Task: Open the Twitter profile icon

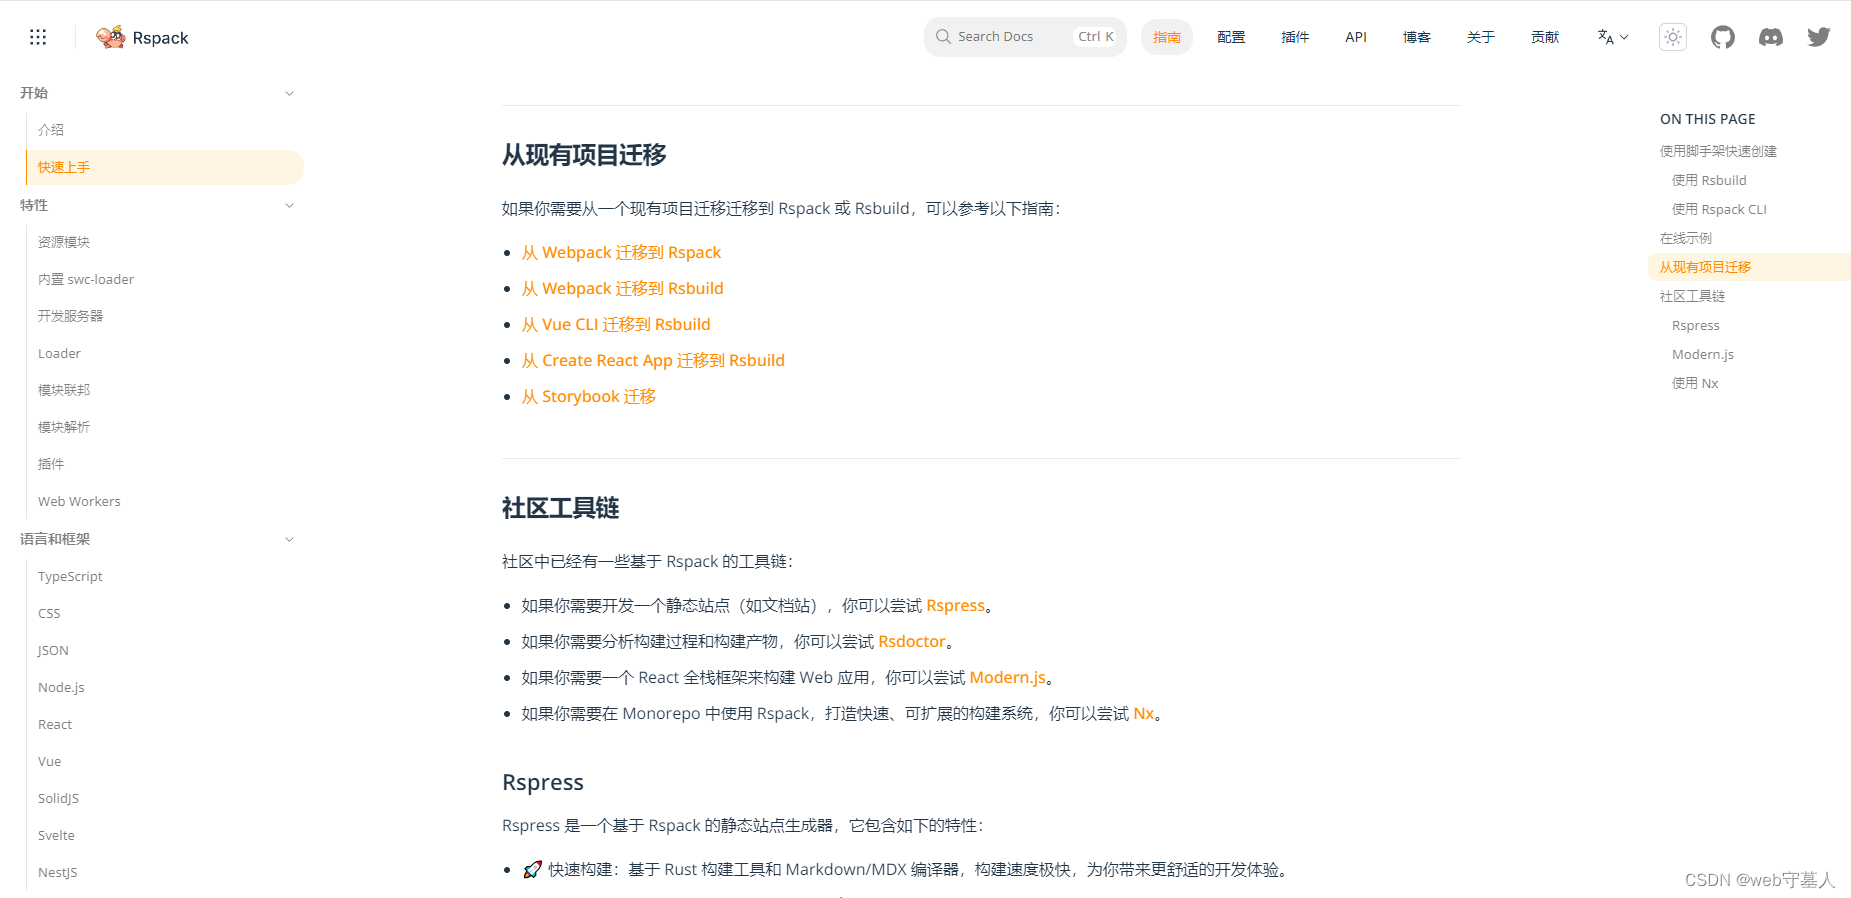Action: click(1819, 37)
